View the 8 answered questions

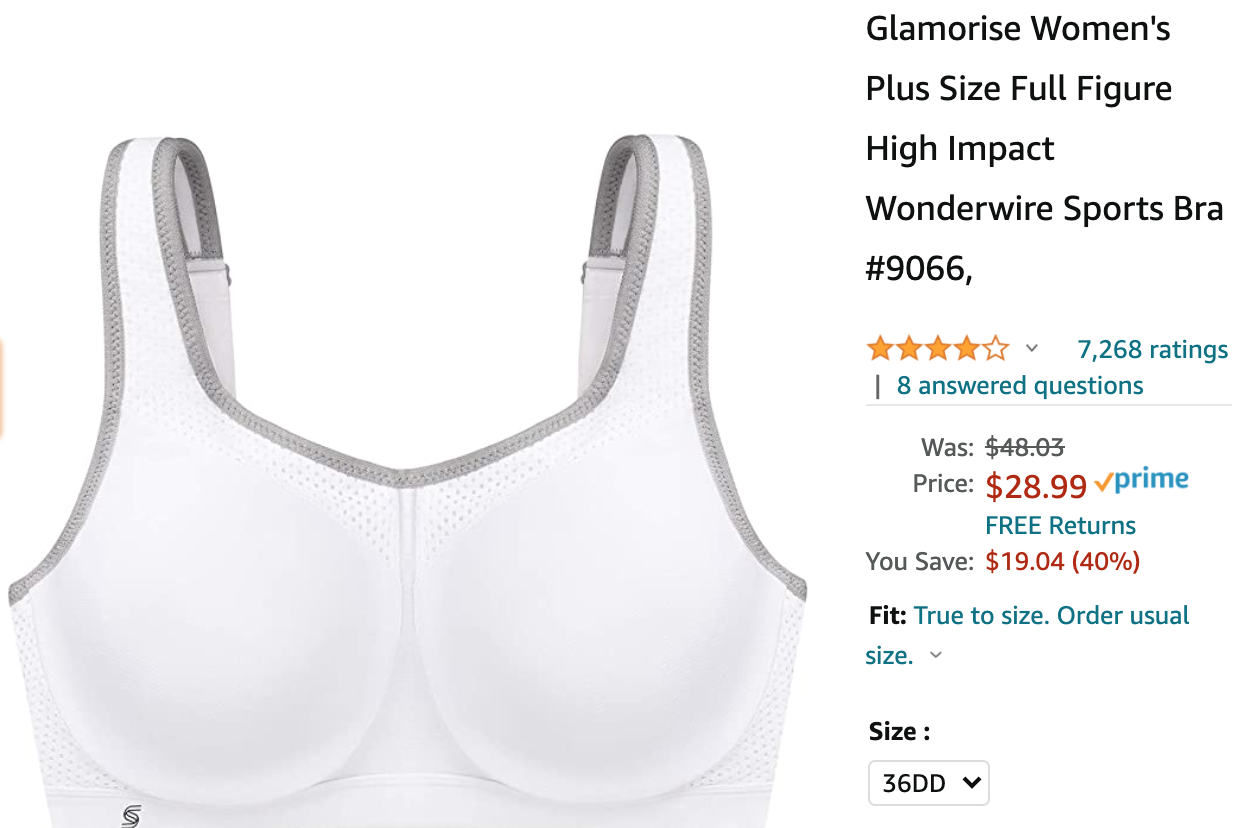[x=1020, y=386]
